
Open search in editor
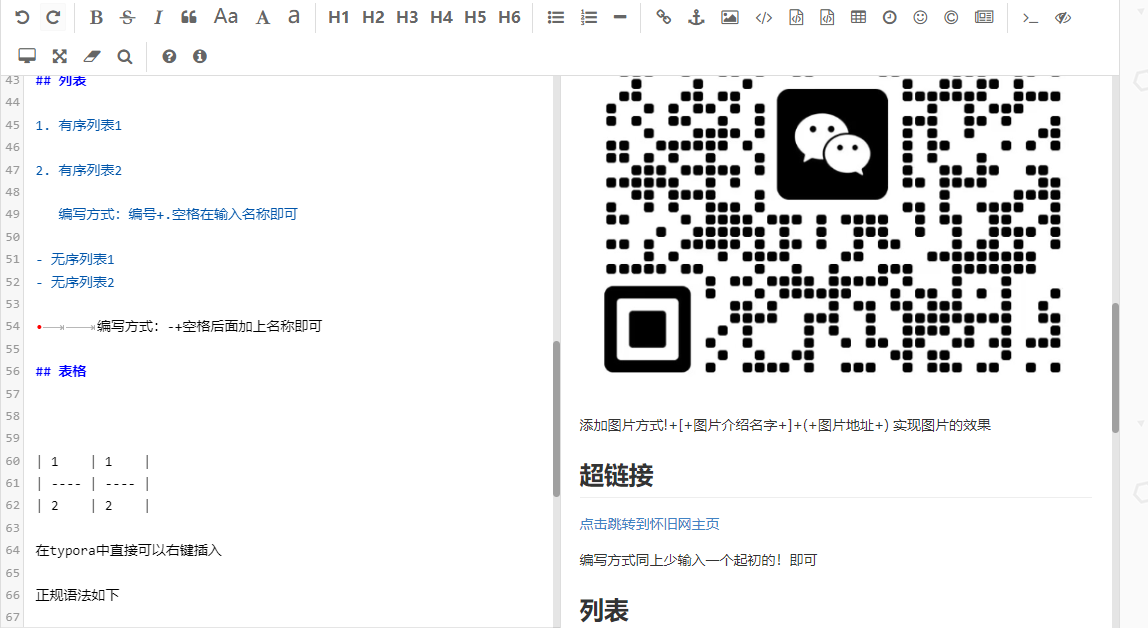point(124,56)
